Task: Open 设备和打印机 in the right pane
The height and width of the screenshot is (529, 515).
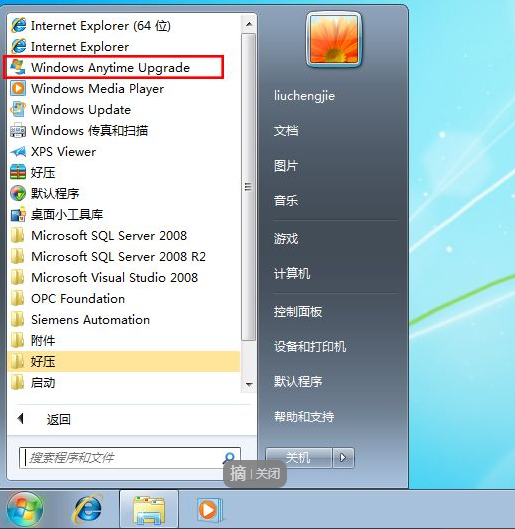Action: click(x=310, y=347)
